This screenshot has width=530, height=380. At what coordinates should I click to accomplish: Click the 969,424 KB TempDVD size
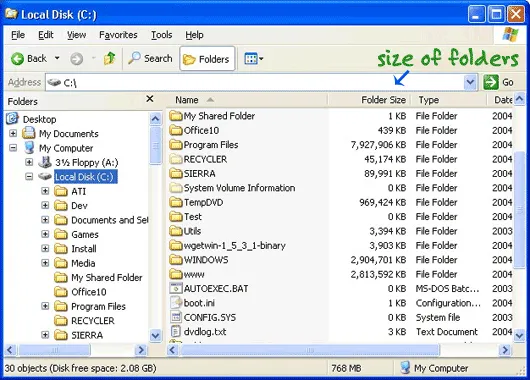point(383,203)
